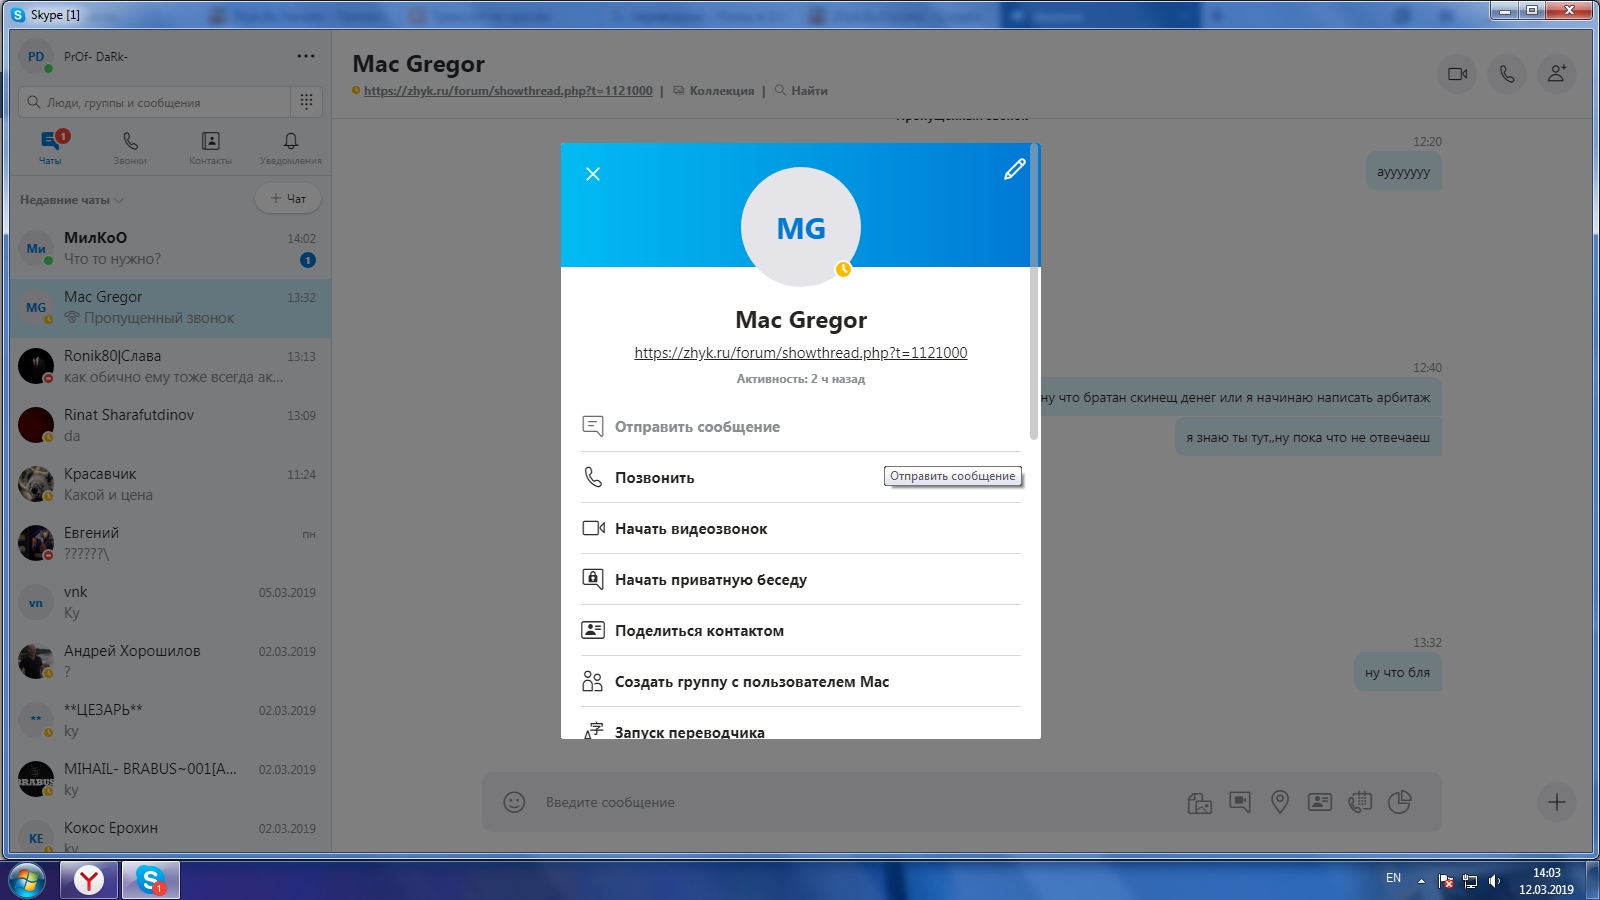Click the share location pin icon
Viewport: 1600px width, 900px height.
pyautogui.click(x=1280, y=802)
